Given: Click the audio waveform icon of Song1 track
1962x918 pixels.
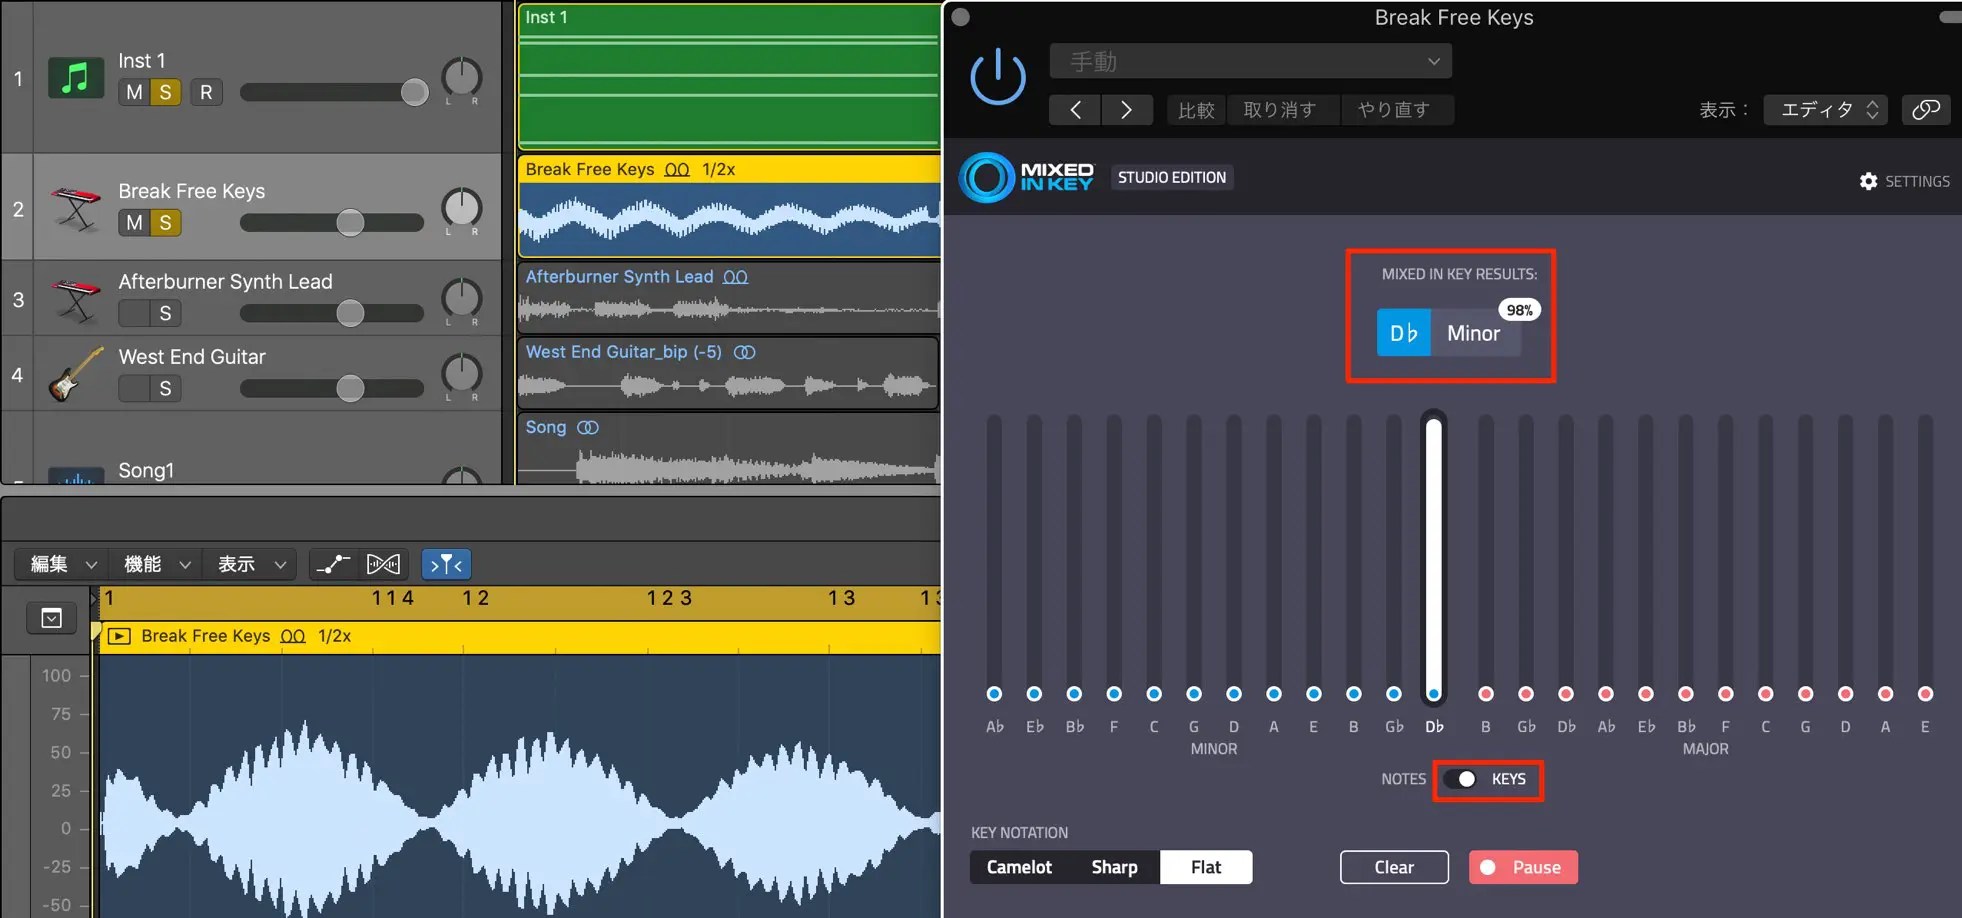Looking at the screenshot, I should click(x=76, y=476).
